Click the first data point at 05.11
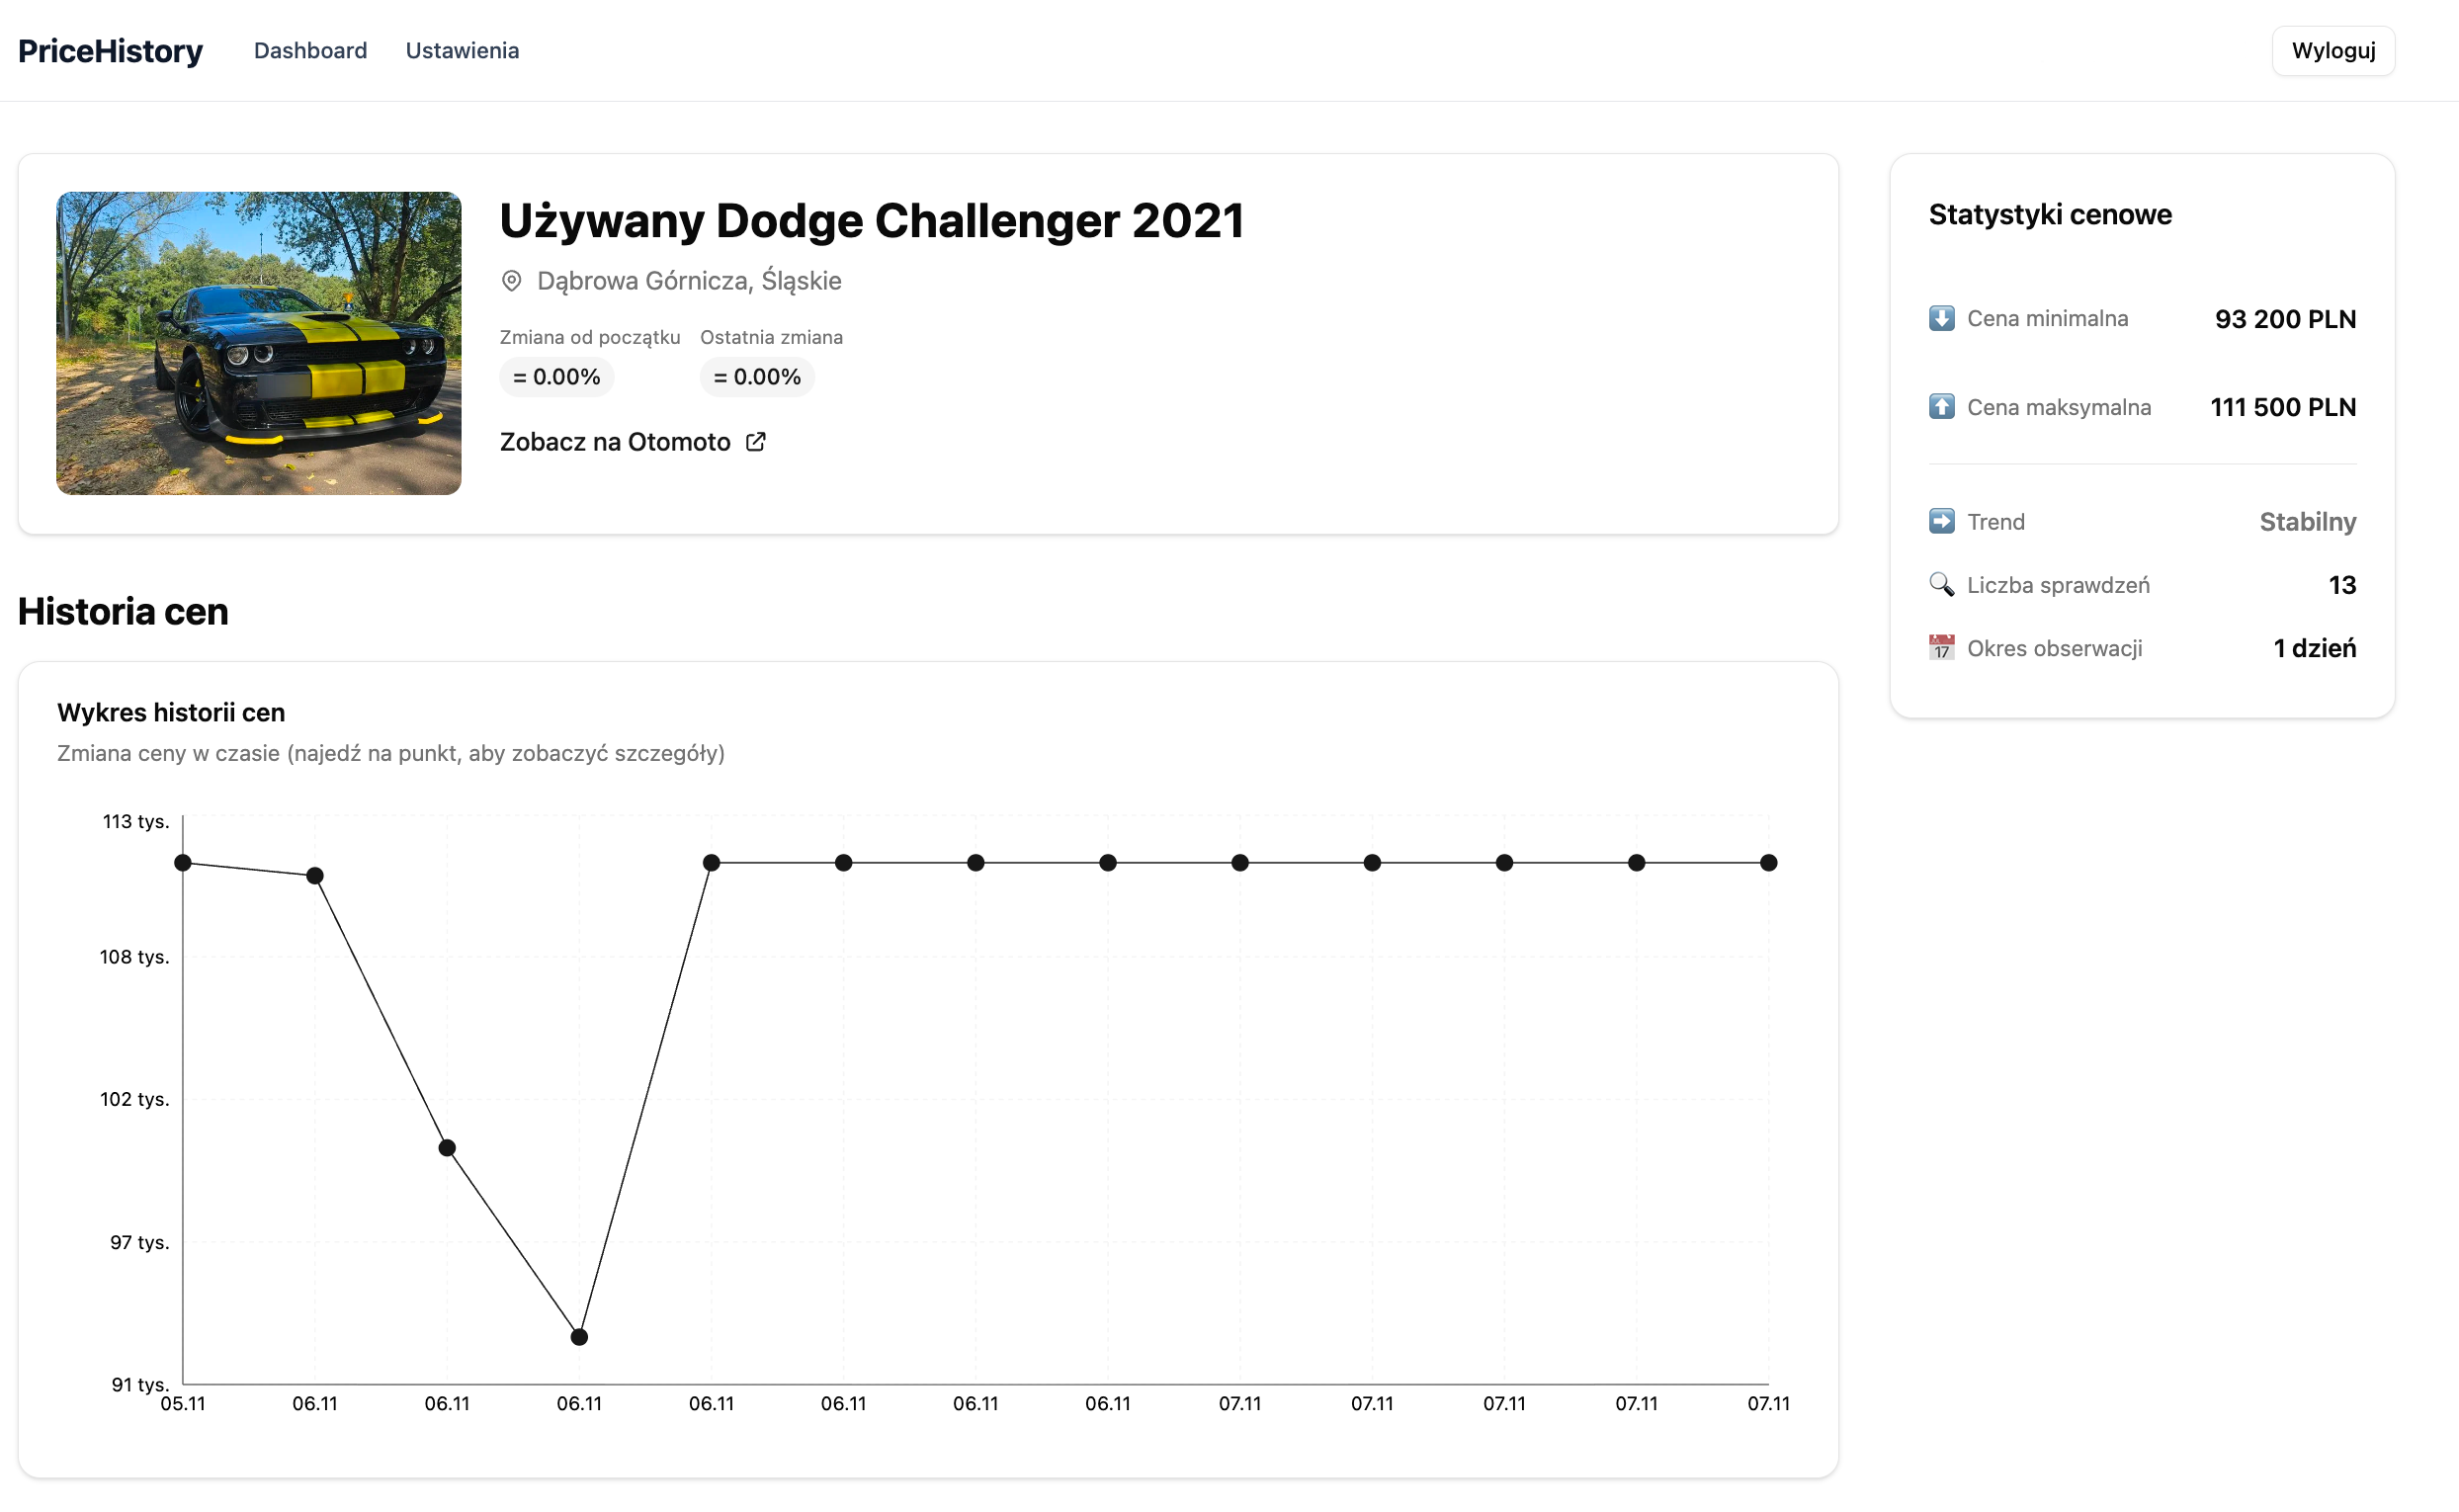Screen dimensions: 2459x1512 click(x=183, y=863)
